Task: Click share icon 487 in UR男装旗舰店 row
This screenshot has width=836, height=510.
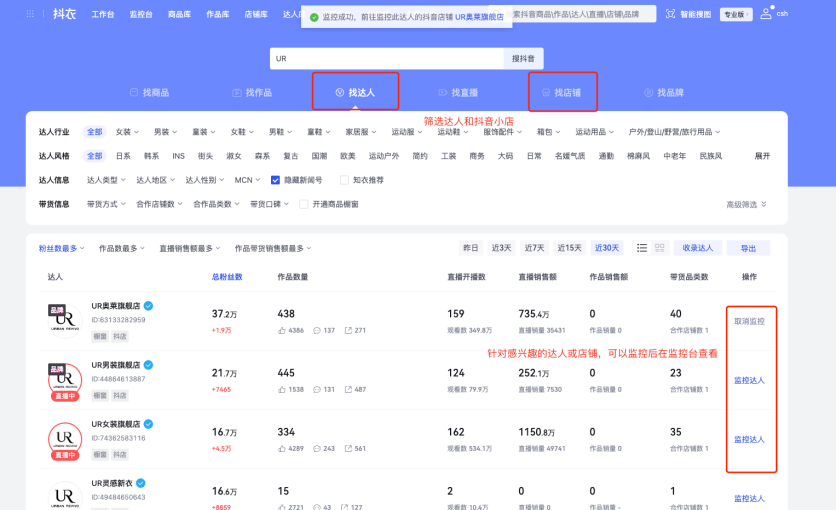Action: 348,390
